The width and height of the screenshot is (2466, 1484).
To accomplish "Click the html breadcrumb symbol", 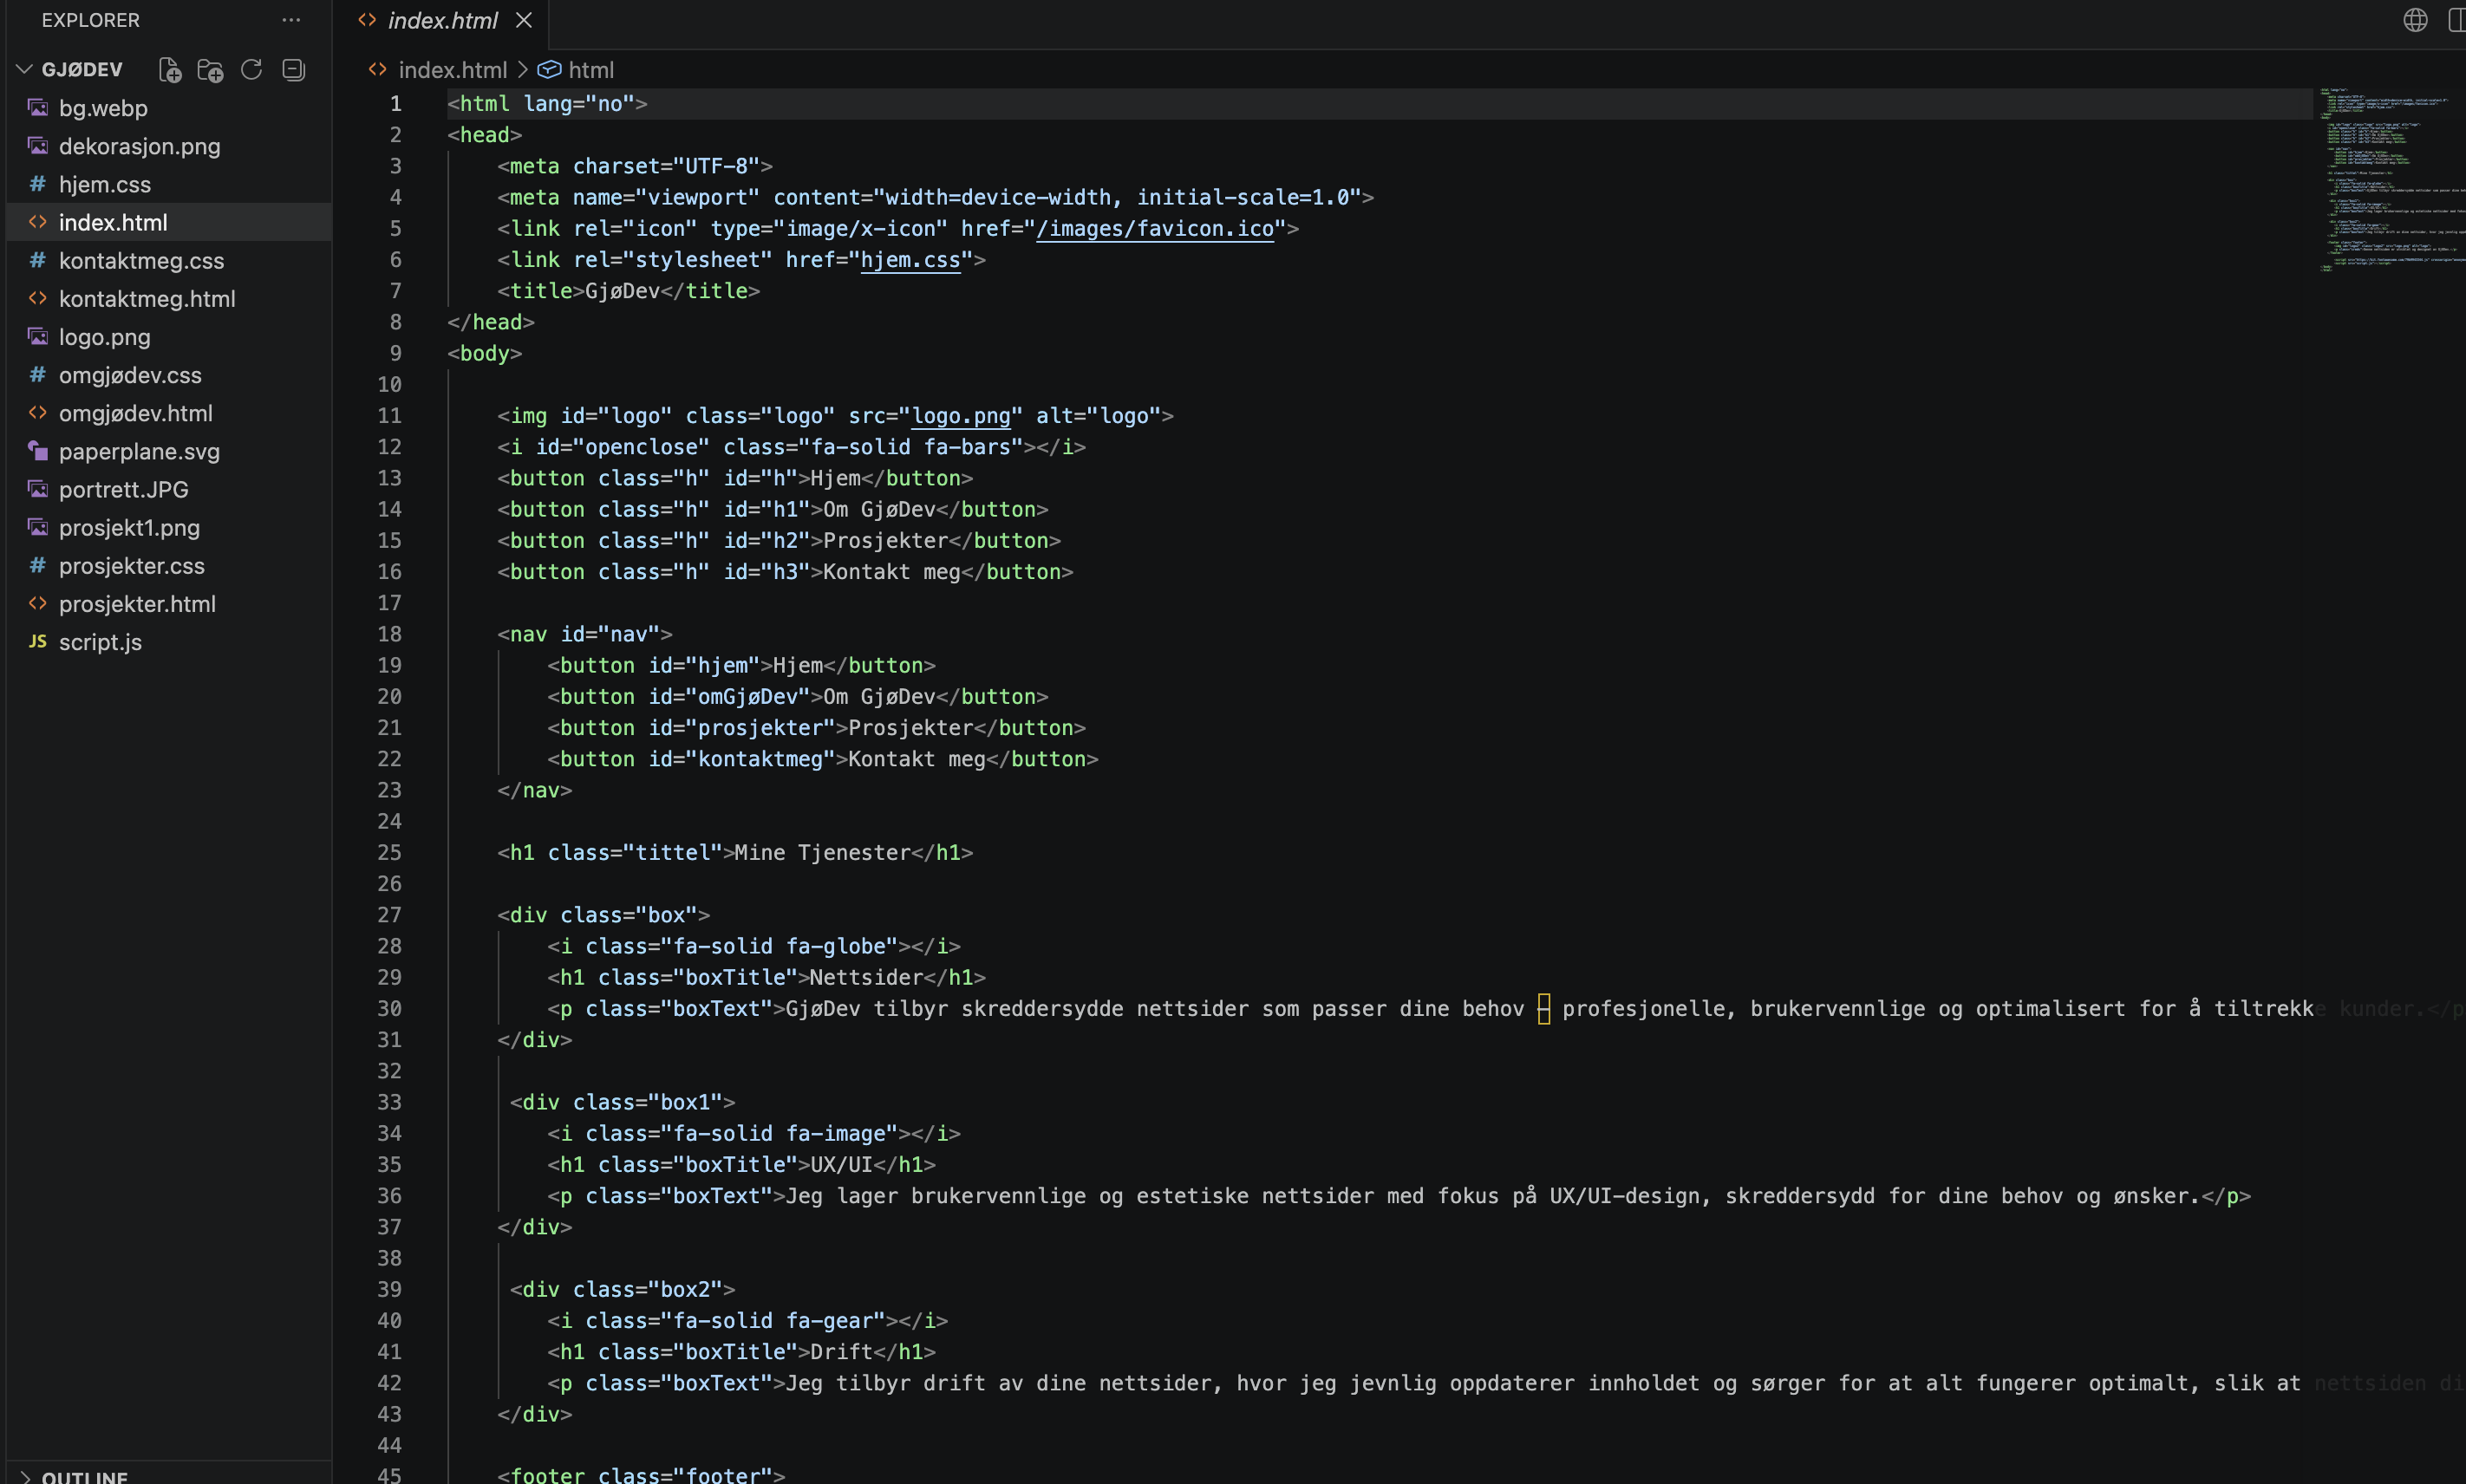I will 590,70.
